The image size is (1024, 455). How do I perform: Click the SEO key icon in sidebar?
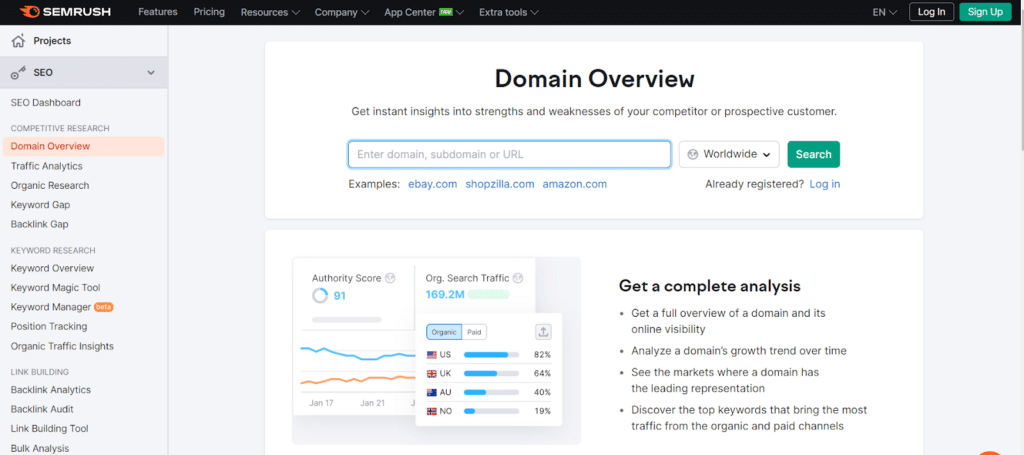click(18, 73)
